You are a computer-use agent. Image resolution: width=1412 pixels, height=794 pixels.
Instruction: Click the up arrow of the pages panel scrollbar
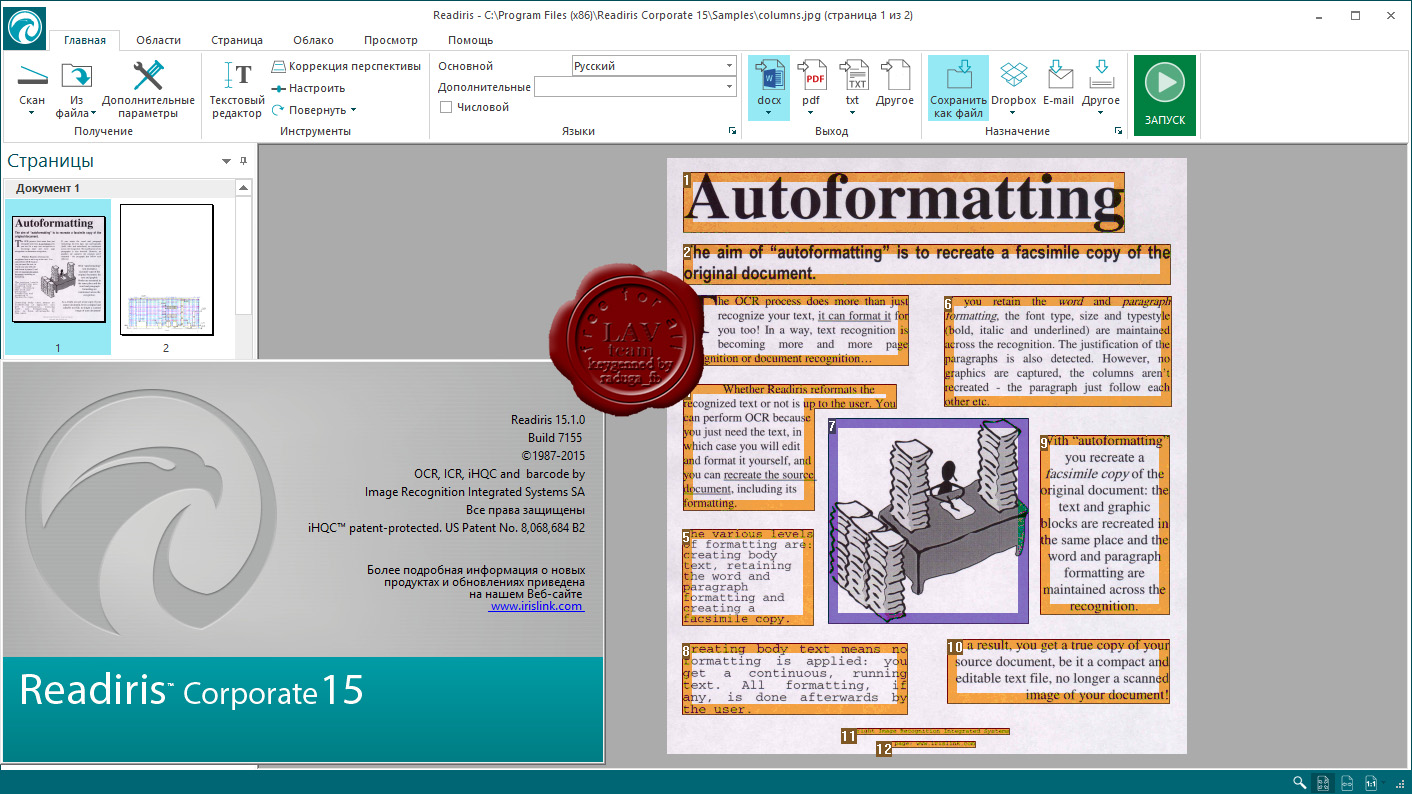pyautogui.click(x=243, y=188)
